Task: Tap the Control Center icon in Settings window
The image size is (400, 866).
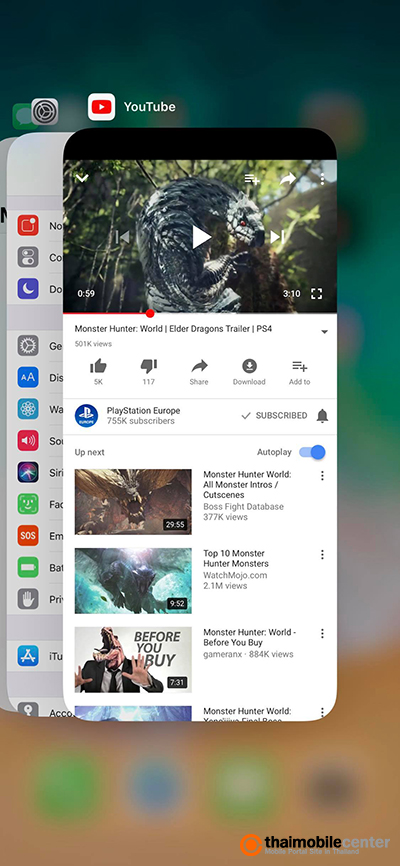Action: (28, 257)
